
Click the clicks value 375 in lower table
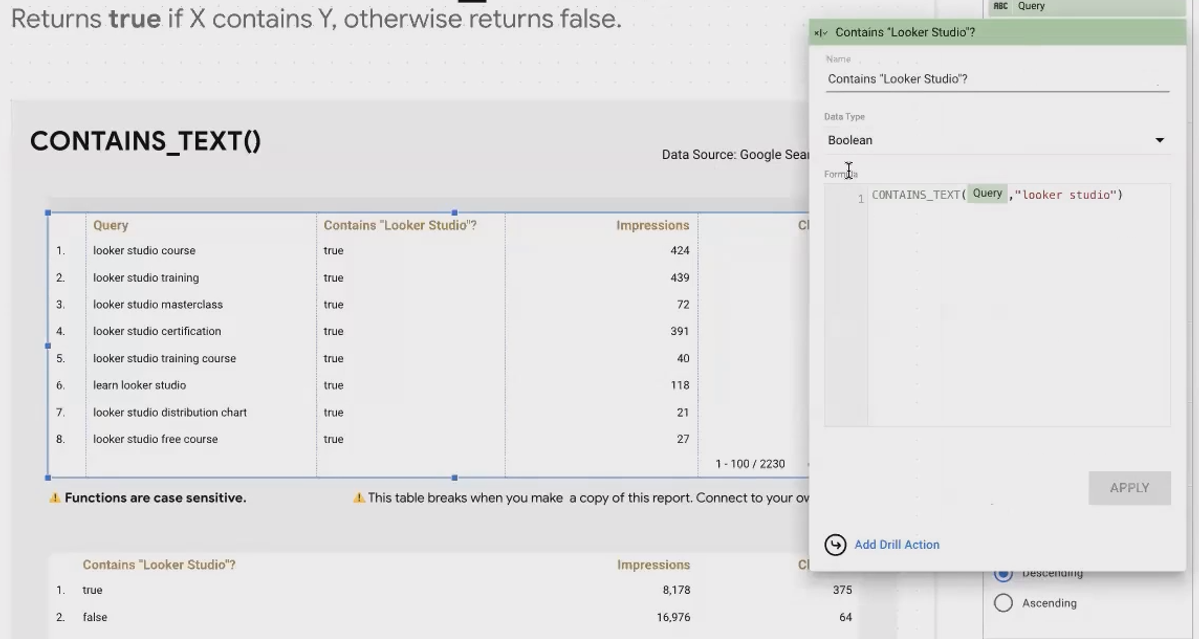[843, 590]
